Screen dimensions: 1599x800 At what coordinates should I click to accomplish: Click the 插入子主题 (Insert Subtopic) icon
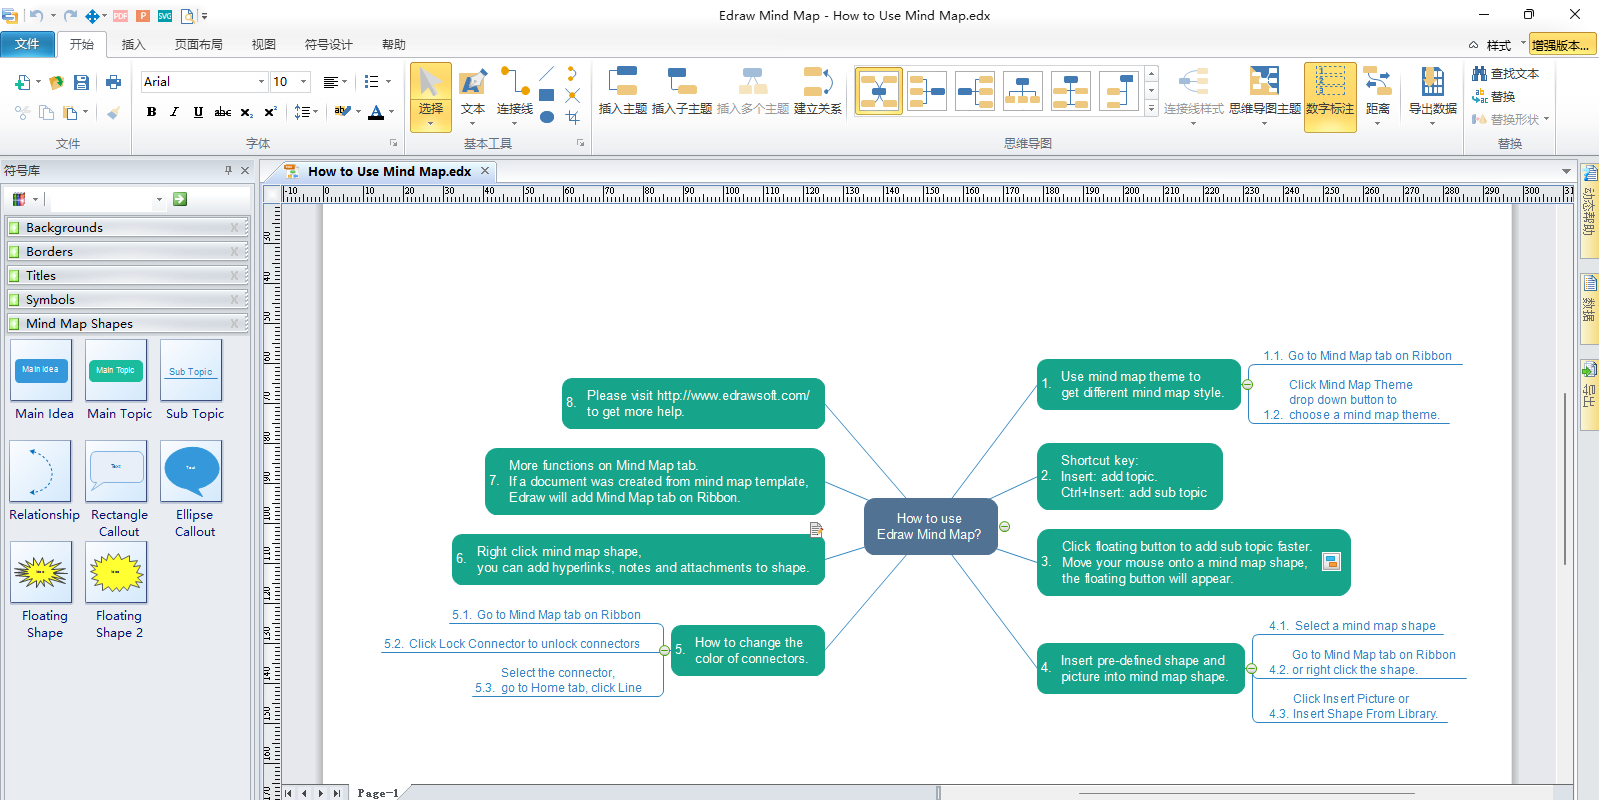click(681, 82)
